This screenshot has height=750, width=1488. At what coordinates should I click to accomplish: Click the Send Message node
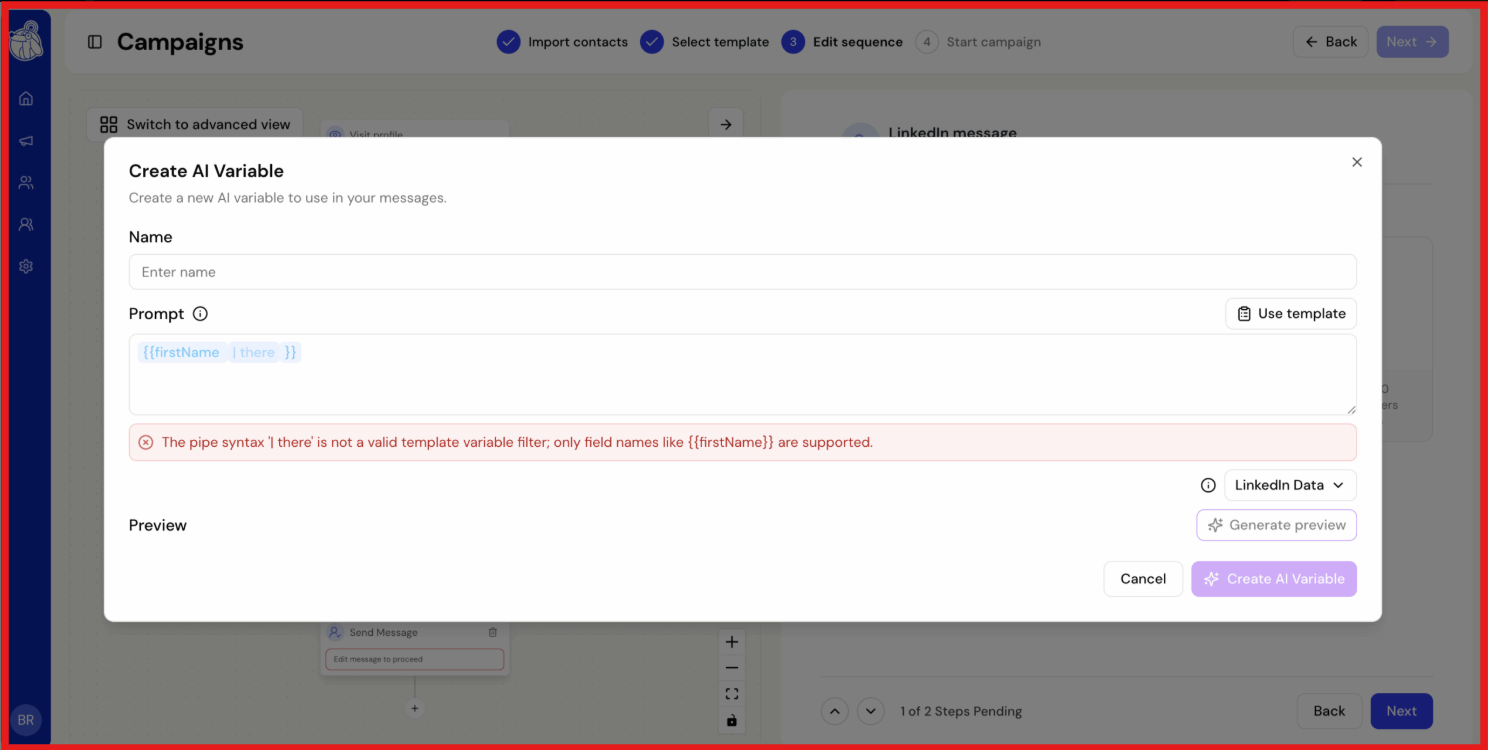pyautogui.click(x=414, y=647)
